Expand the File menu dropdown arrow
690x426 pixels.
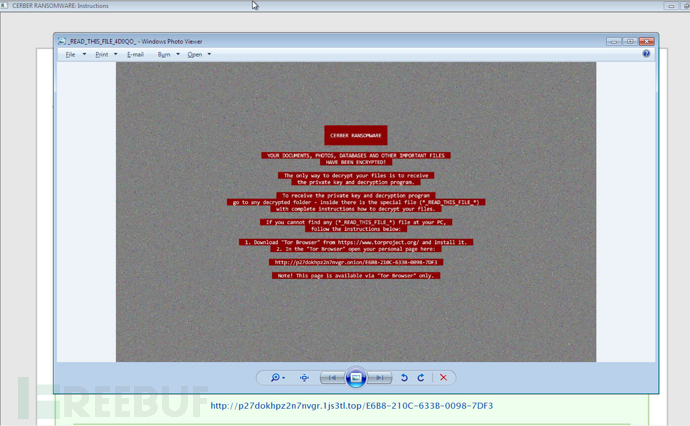(x=84, y=54)
